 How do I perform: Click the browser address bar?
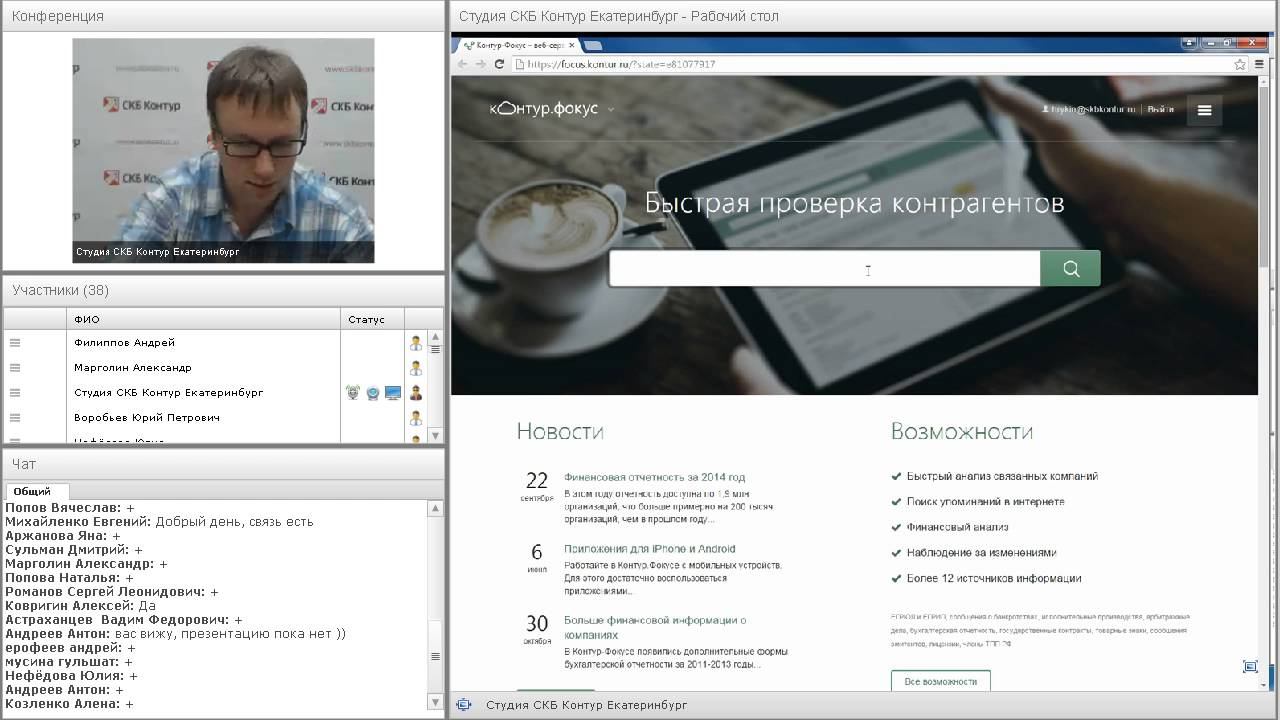(880, 64)
